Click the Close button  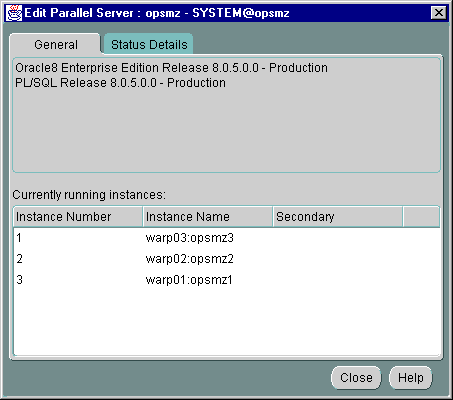(356, 378)
